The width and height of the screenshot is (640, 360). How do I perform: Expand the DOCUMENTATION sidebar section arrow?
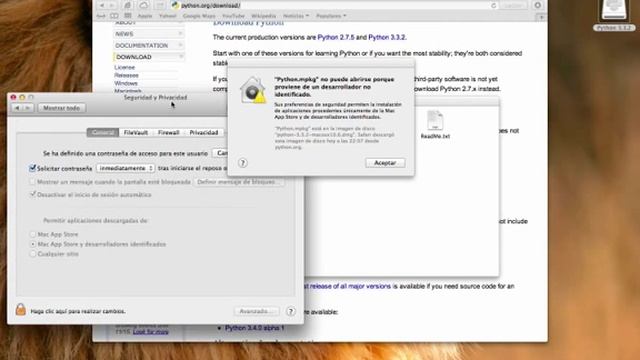(x=180, y=45)
